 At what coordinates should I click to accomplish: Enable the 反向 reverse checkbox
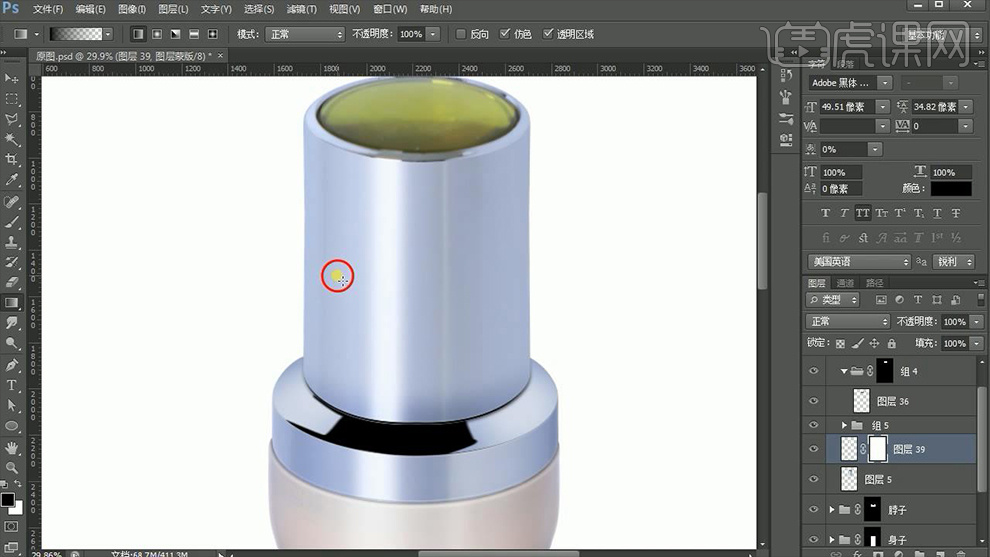point(460,34)
